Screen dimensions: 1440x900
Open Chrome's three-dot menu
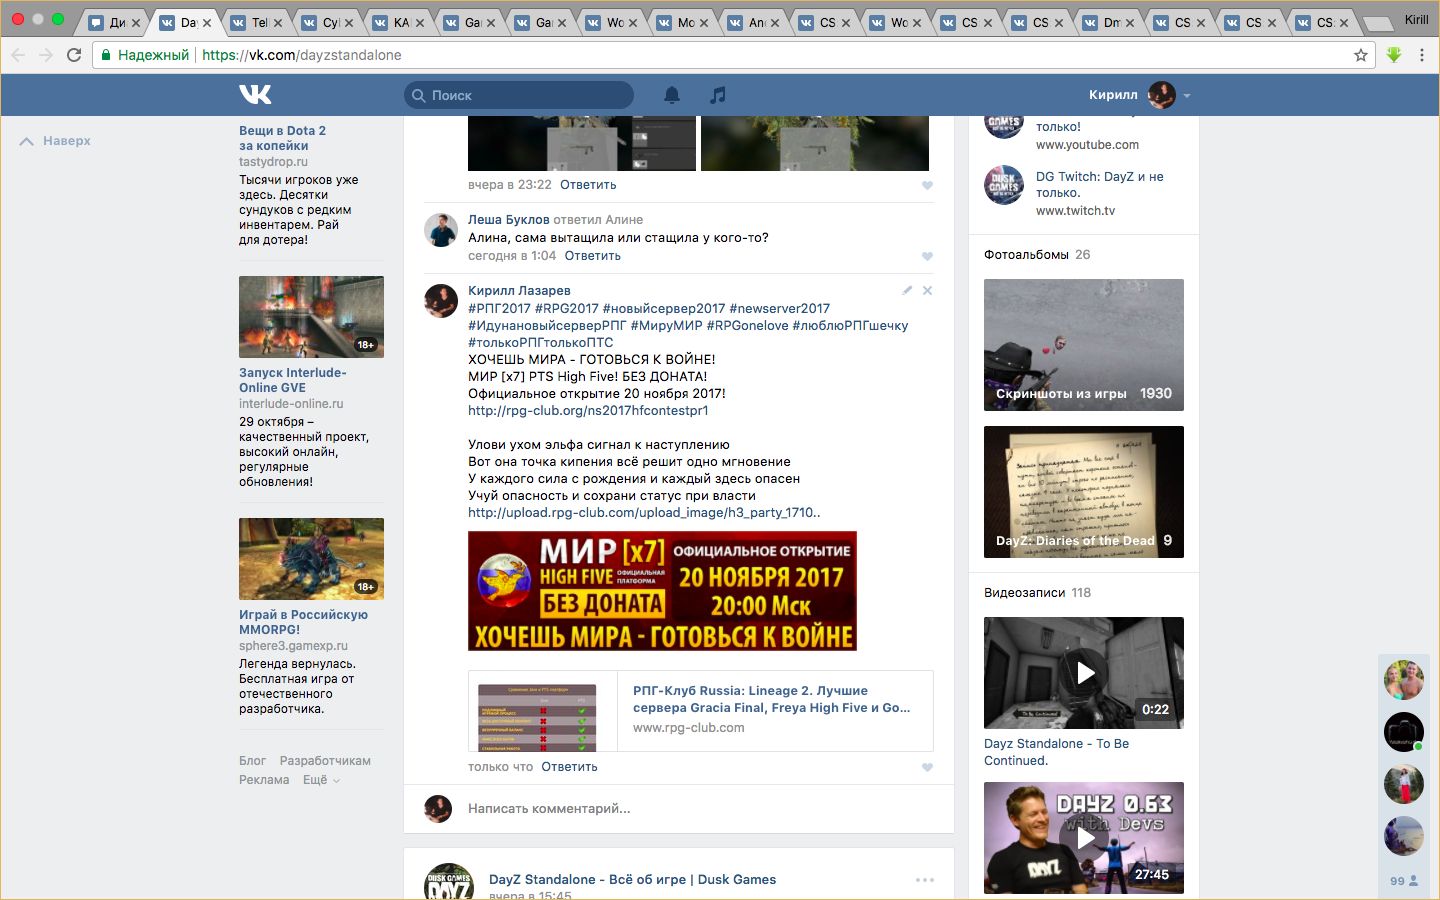click(1422, 55)
